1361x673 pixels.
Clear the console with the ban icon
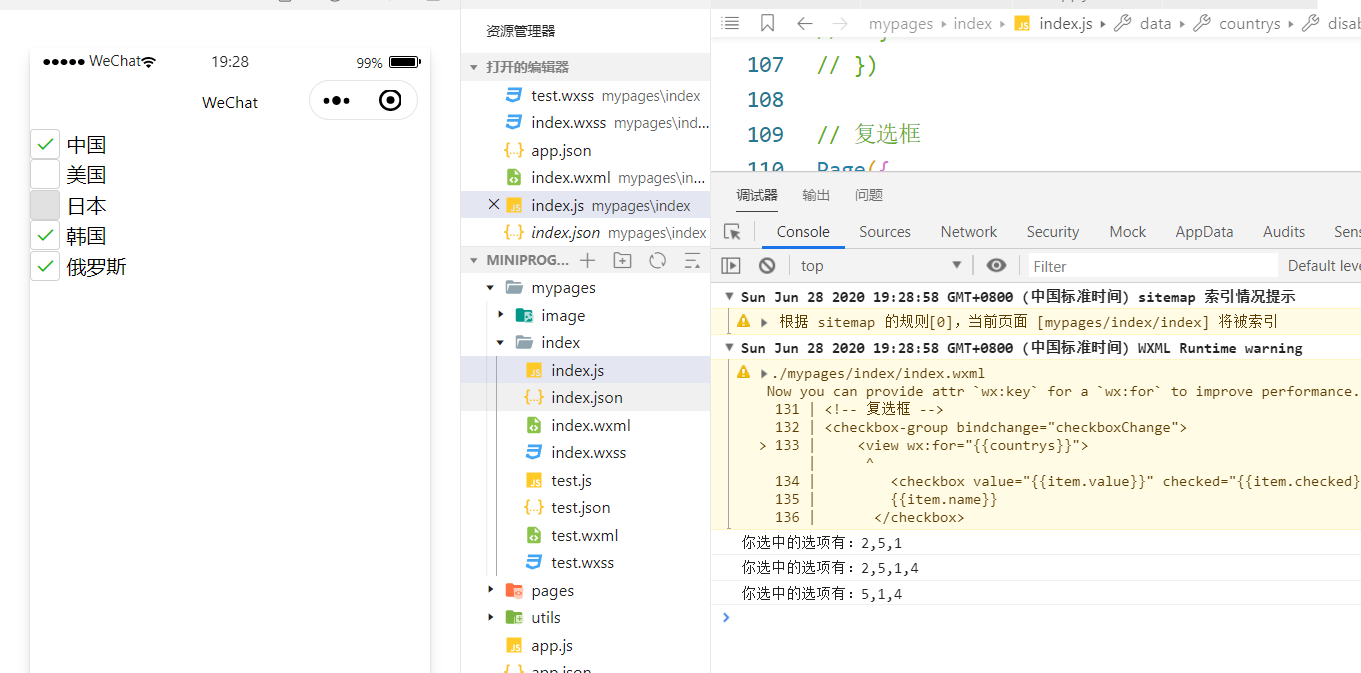pos(767,265)
